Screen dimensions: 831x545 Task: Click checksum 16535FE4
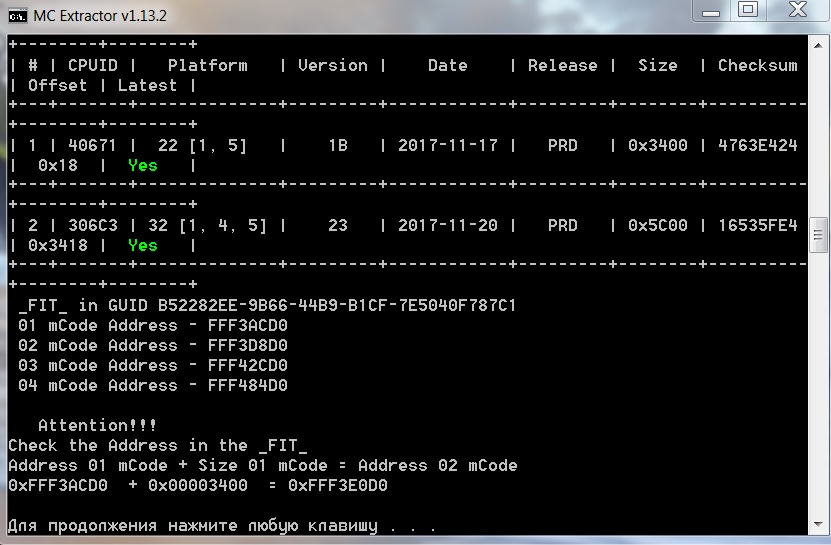click(x=757, y=225)
